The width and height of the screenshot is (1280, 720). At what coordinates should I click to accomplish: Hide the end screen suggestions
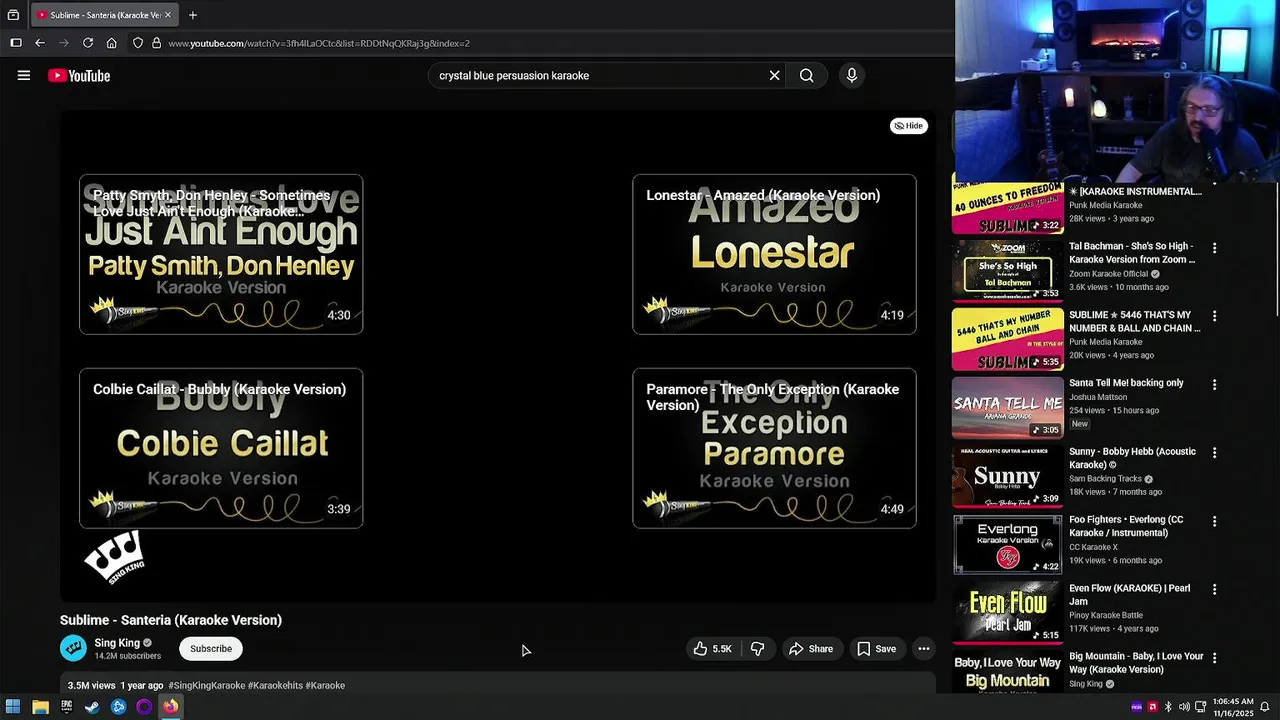(x=909, y=126)
